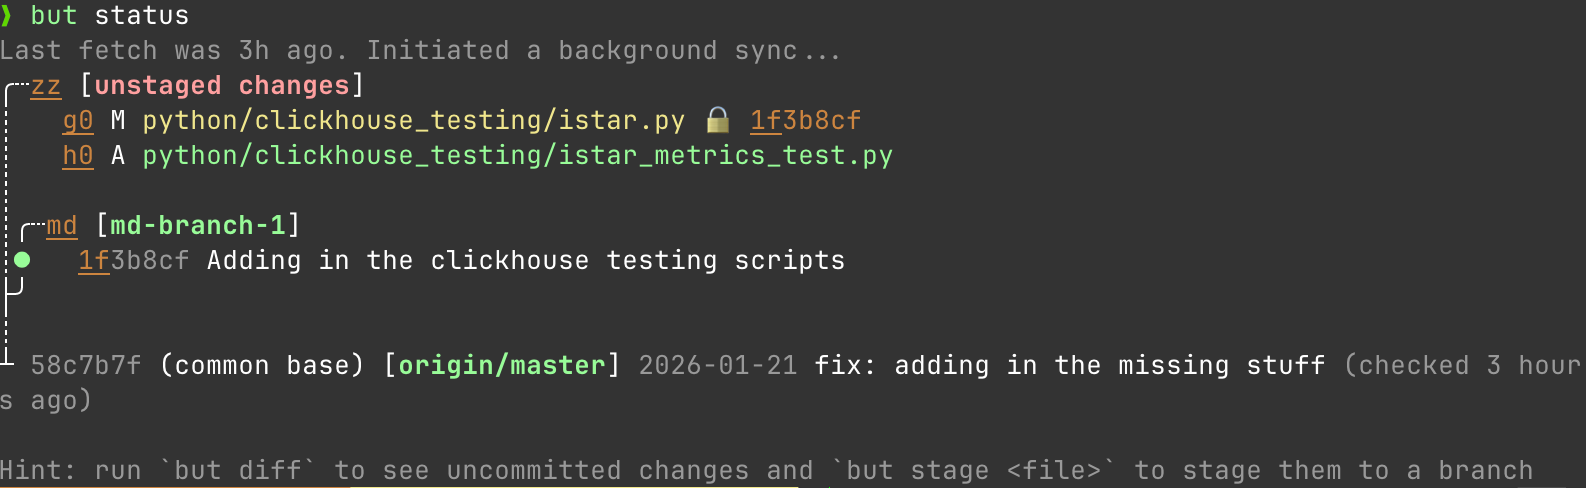Image resolution: width=1586 pixels, height=488 pixels.
Task: Click the commit message 'Adding in the clickhouse testing scripts'
Action: pos(525,261)
